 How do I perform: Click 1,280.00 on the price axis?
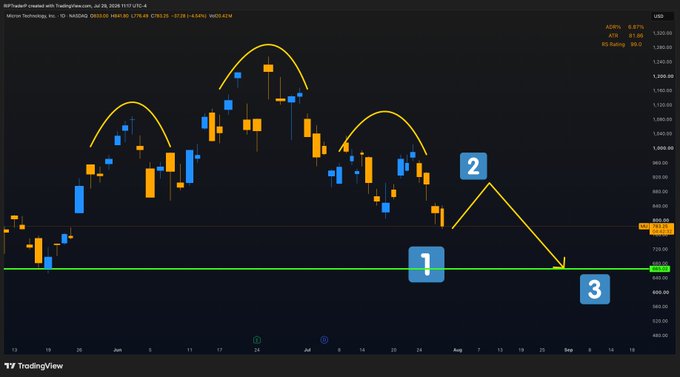coord(662,47)
